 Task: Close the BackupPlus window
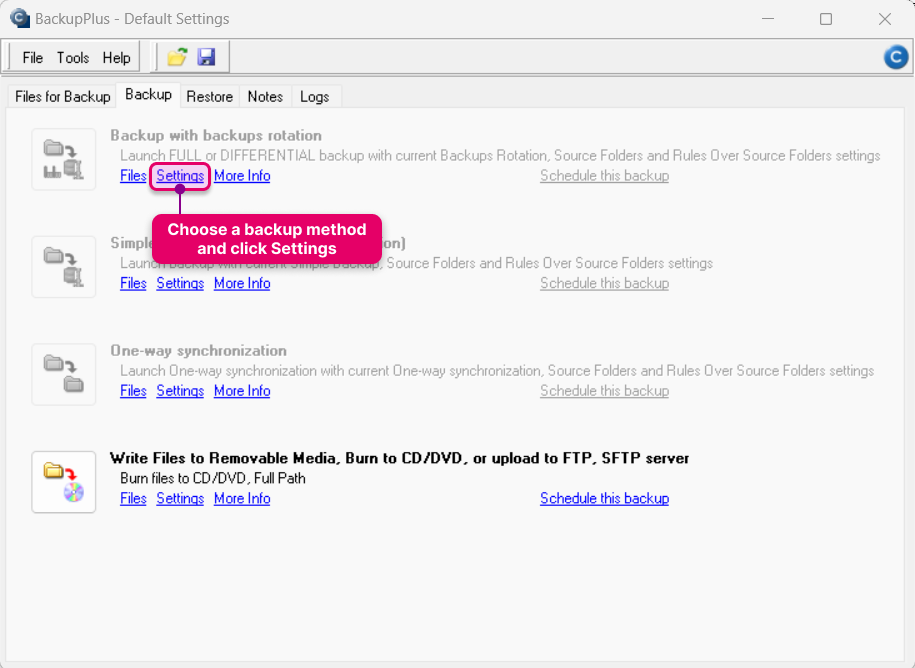coord(885,19)
